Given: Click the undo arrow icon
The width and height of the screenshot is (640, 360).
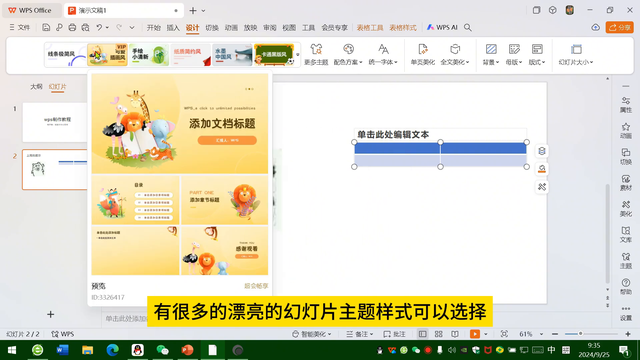Looking at the screenshot, I should (x=99, y=27).
